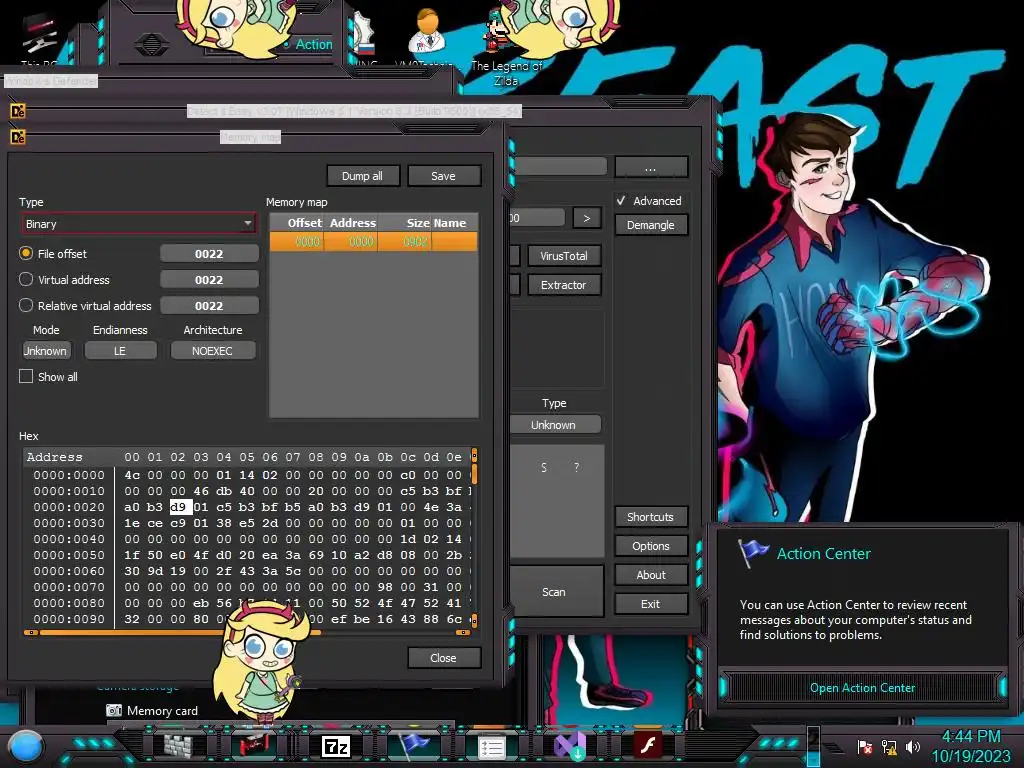Click the About button
The height and width of the screenshot is (768, 1024).
click(650, 575)
